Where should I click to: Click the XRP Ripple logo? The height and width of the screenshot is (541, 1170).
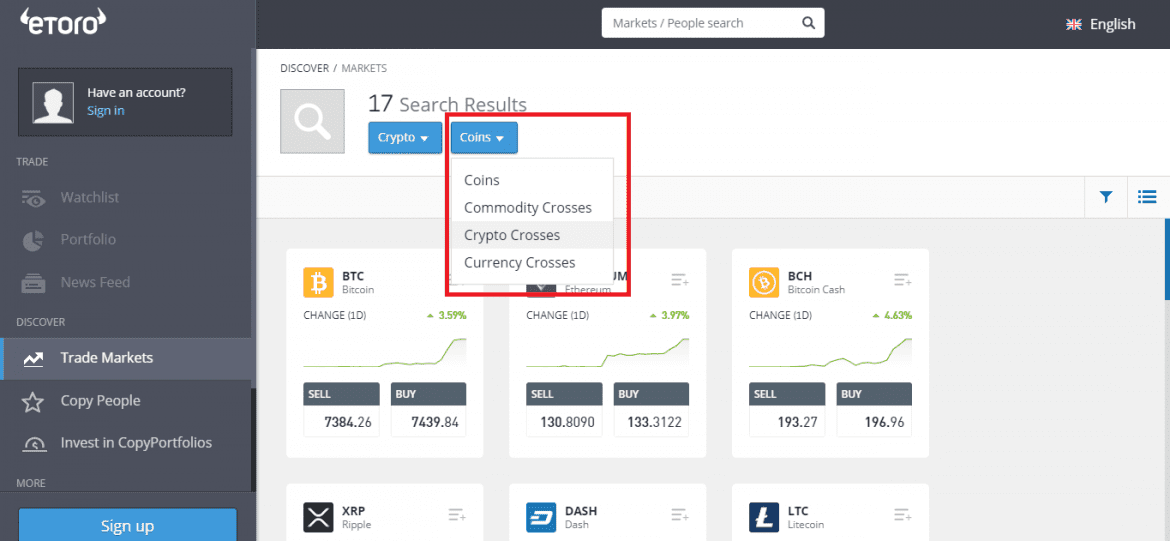click(319, 517)
